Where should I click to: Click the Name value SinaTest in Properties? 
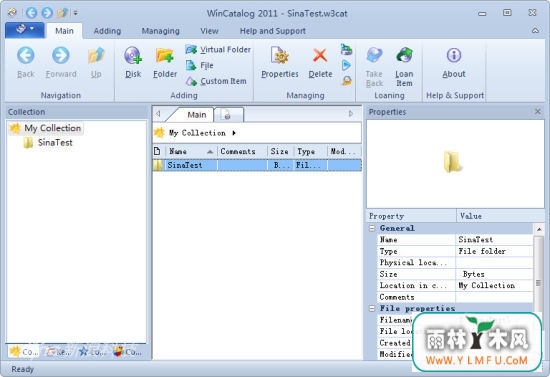[494, 240]
